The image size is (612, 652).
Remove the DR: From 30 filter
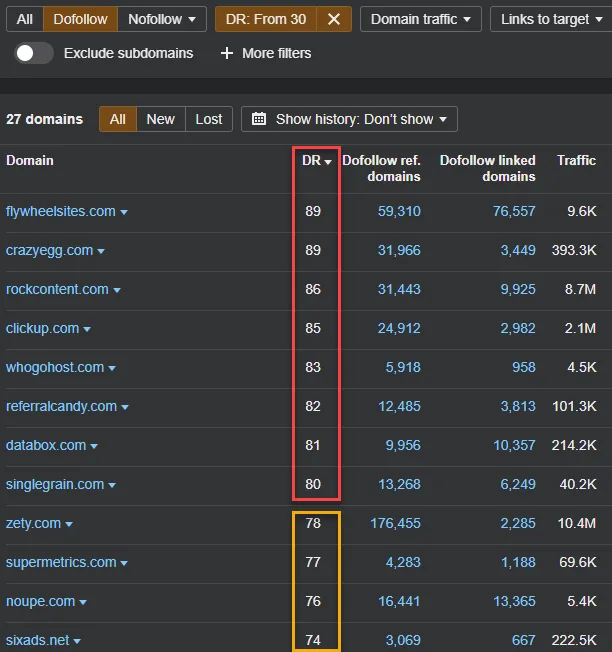(x=334, y=19)
